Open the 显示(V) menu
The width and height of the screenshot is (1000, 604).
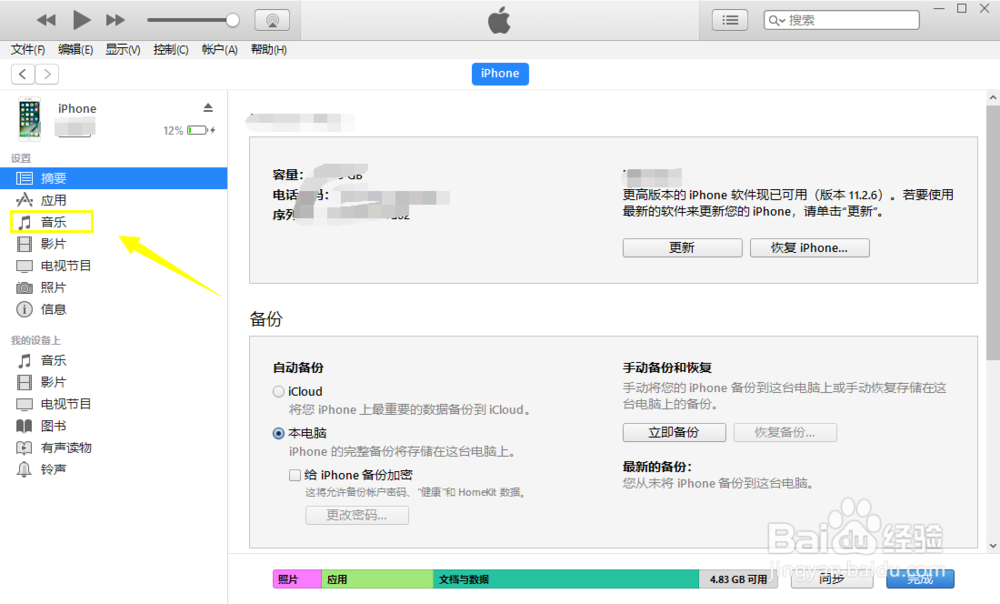coord(122,50)
